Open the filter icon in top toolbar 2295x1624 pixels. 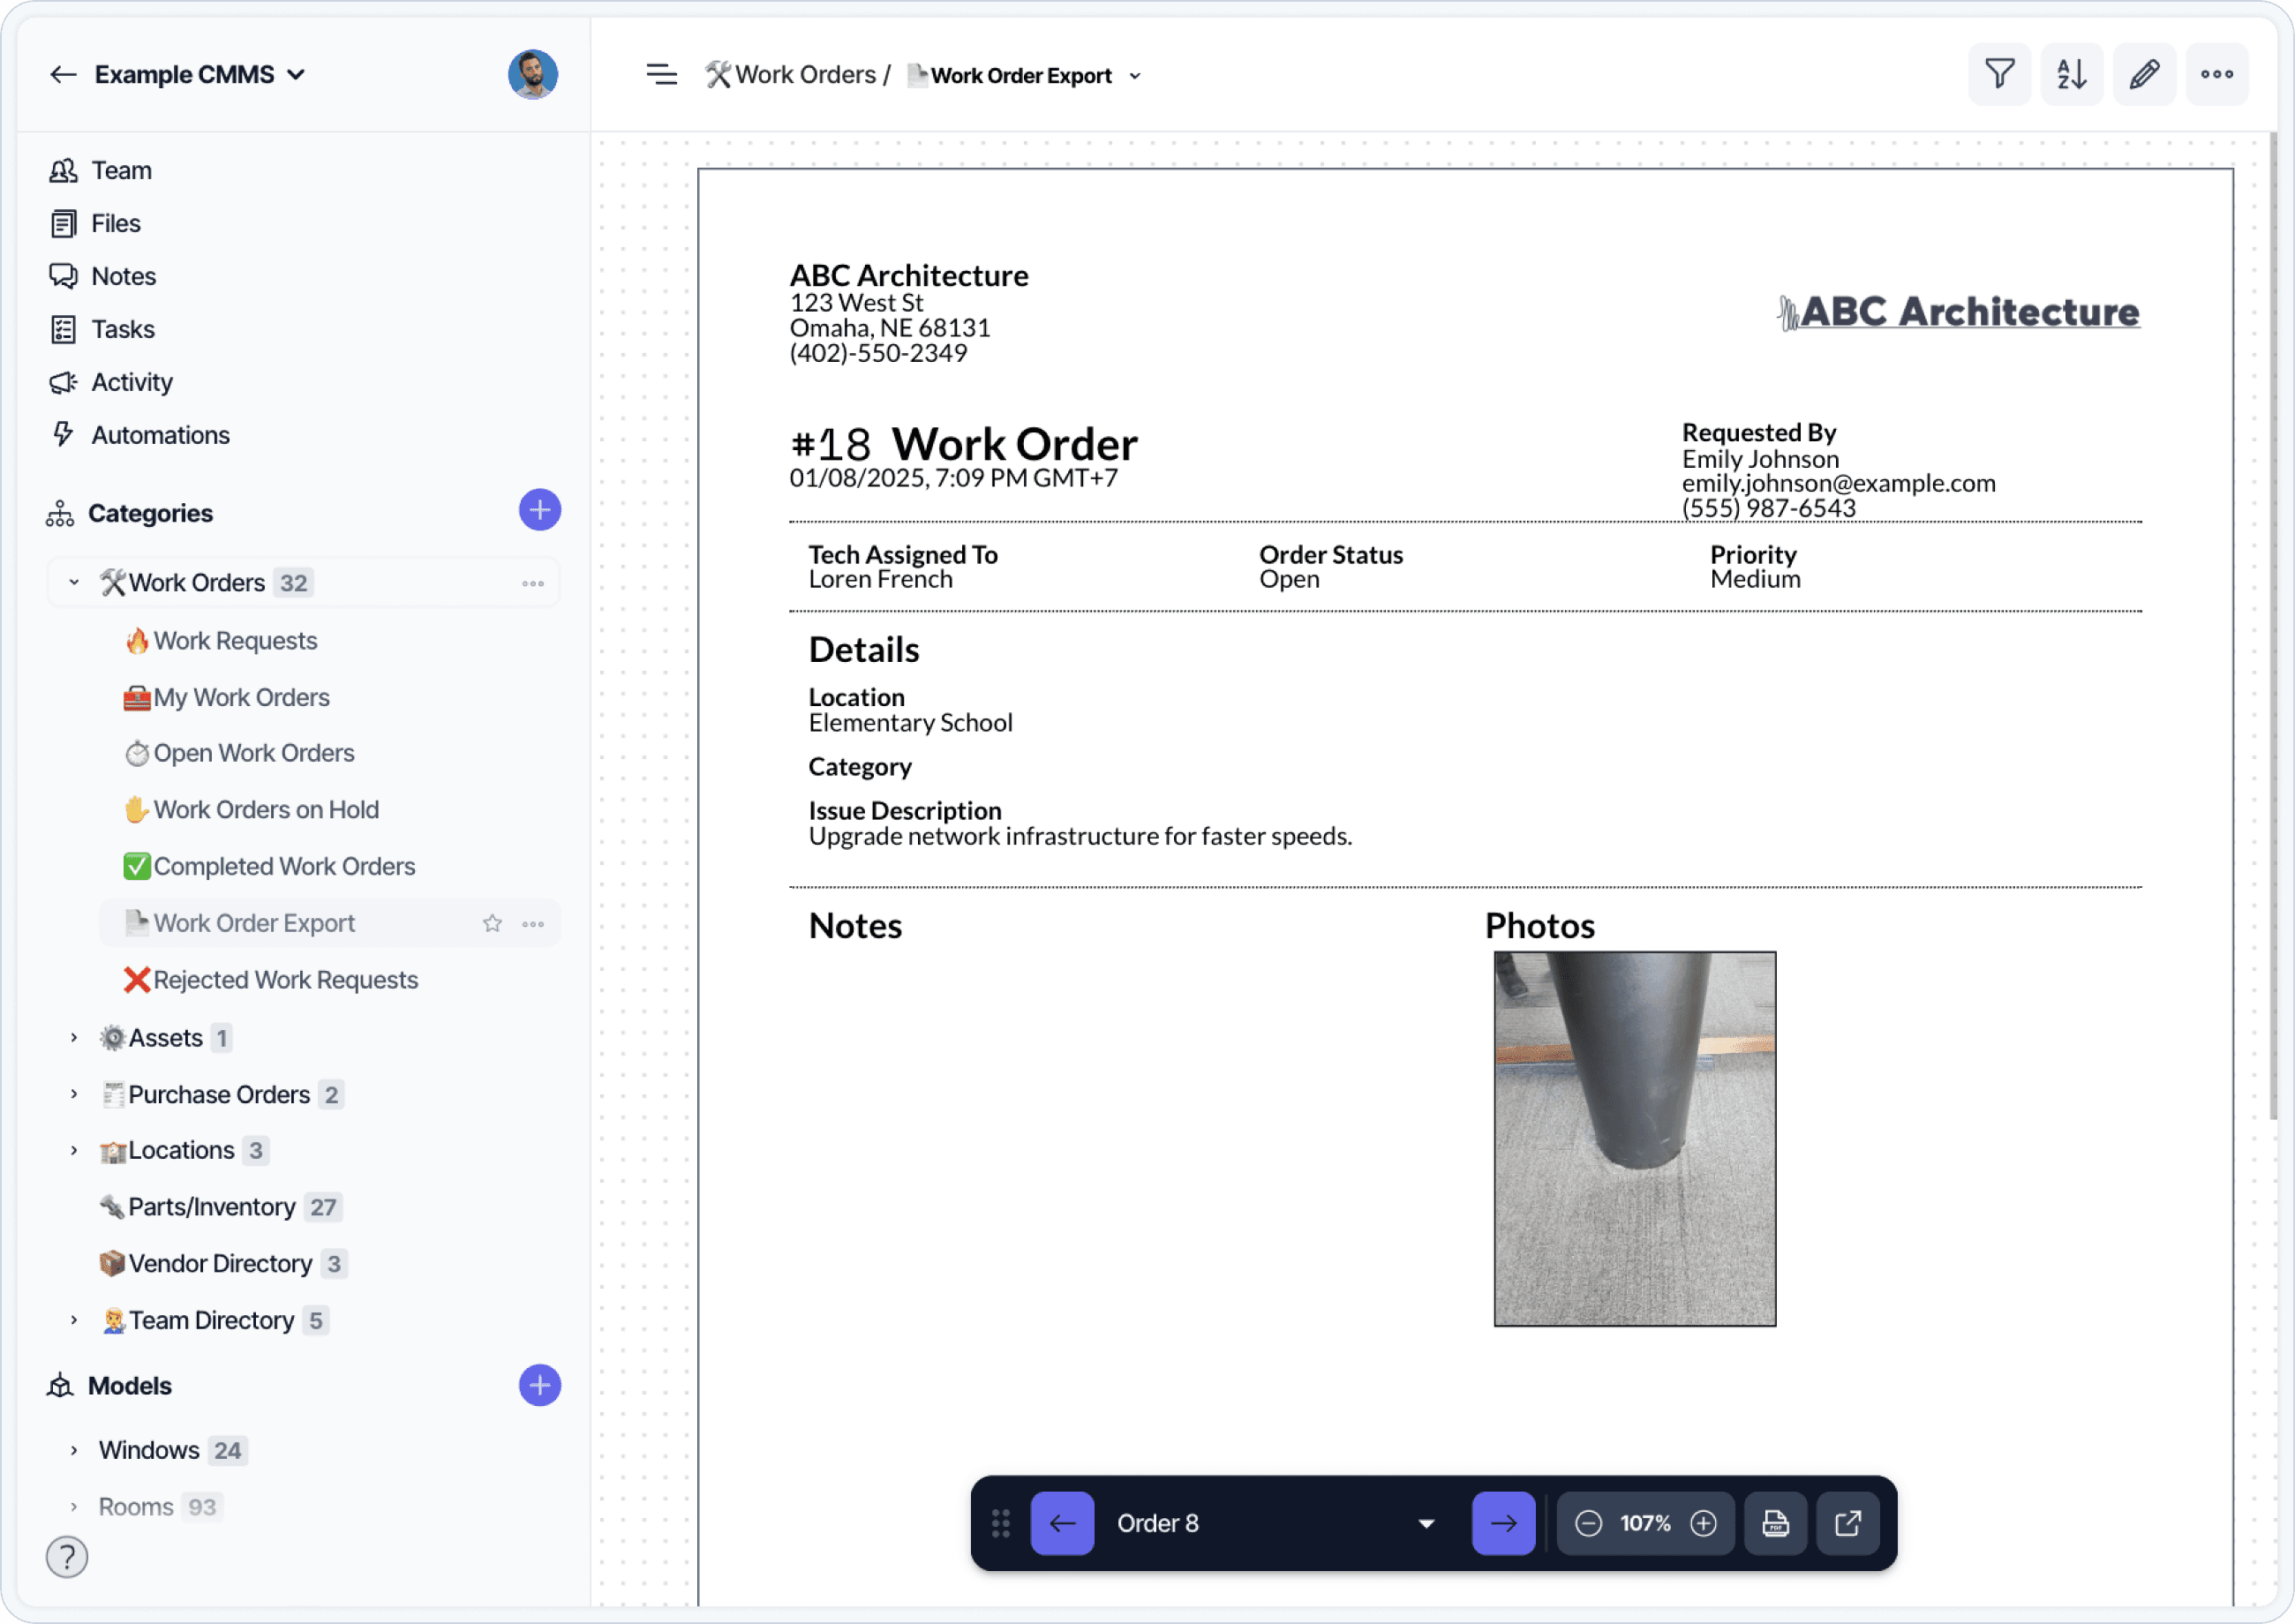(x=1999, y=74)
